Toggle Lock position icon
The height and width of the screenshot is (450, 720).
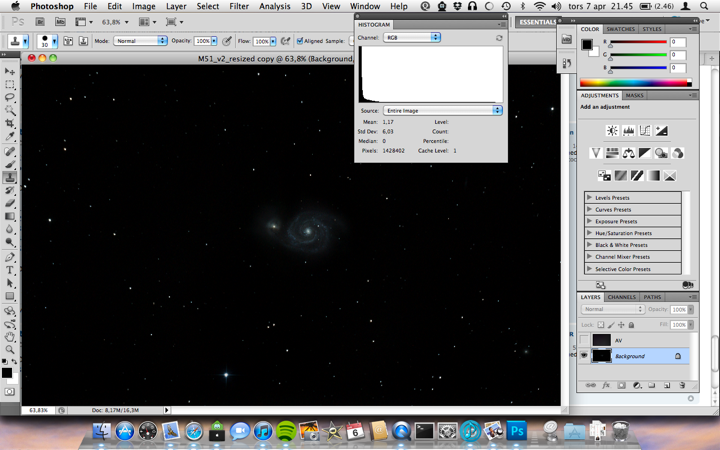pos(621,325)
